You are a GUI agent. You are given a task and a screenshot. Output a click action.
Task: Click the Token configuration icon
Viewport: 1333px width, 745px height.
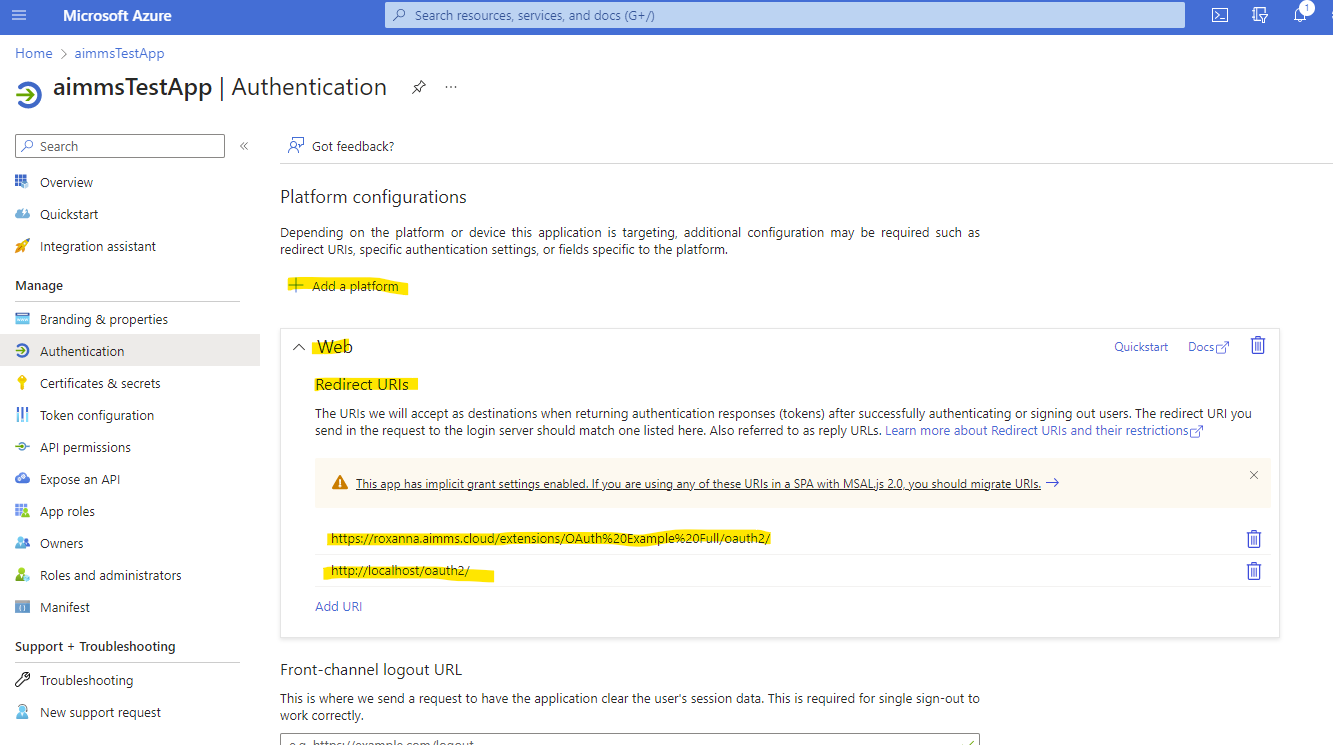pyautogui.click(x=22, y=415)
